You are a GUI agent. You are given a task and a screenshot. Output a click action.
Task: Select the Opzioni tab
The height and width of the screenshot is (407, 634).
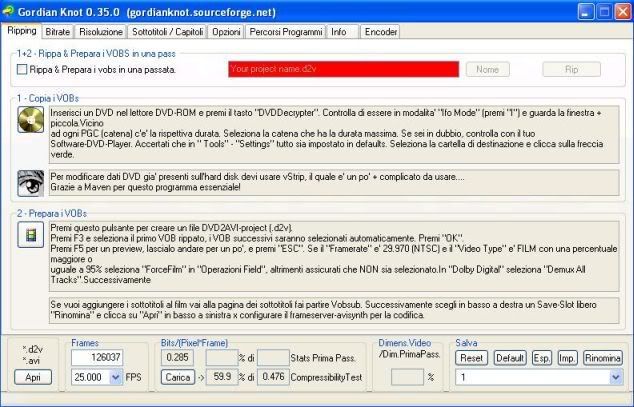tap(226, 32)
